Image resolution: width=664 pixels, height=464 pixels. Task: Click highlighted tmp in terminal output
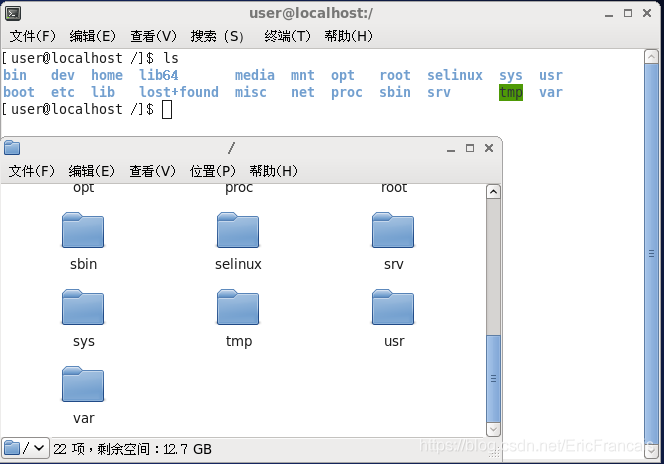tap(511, 92)
